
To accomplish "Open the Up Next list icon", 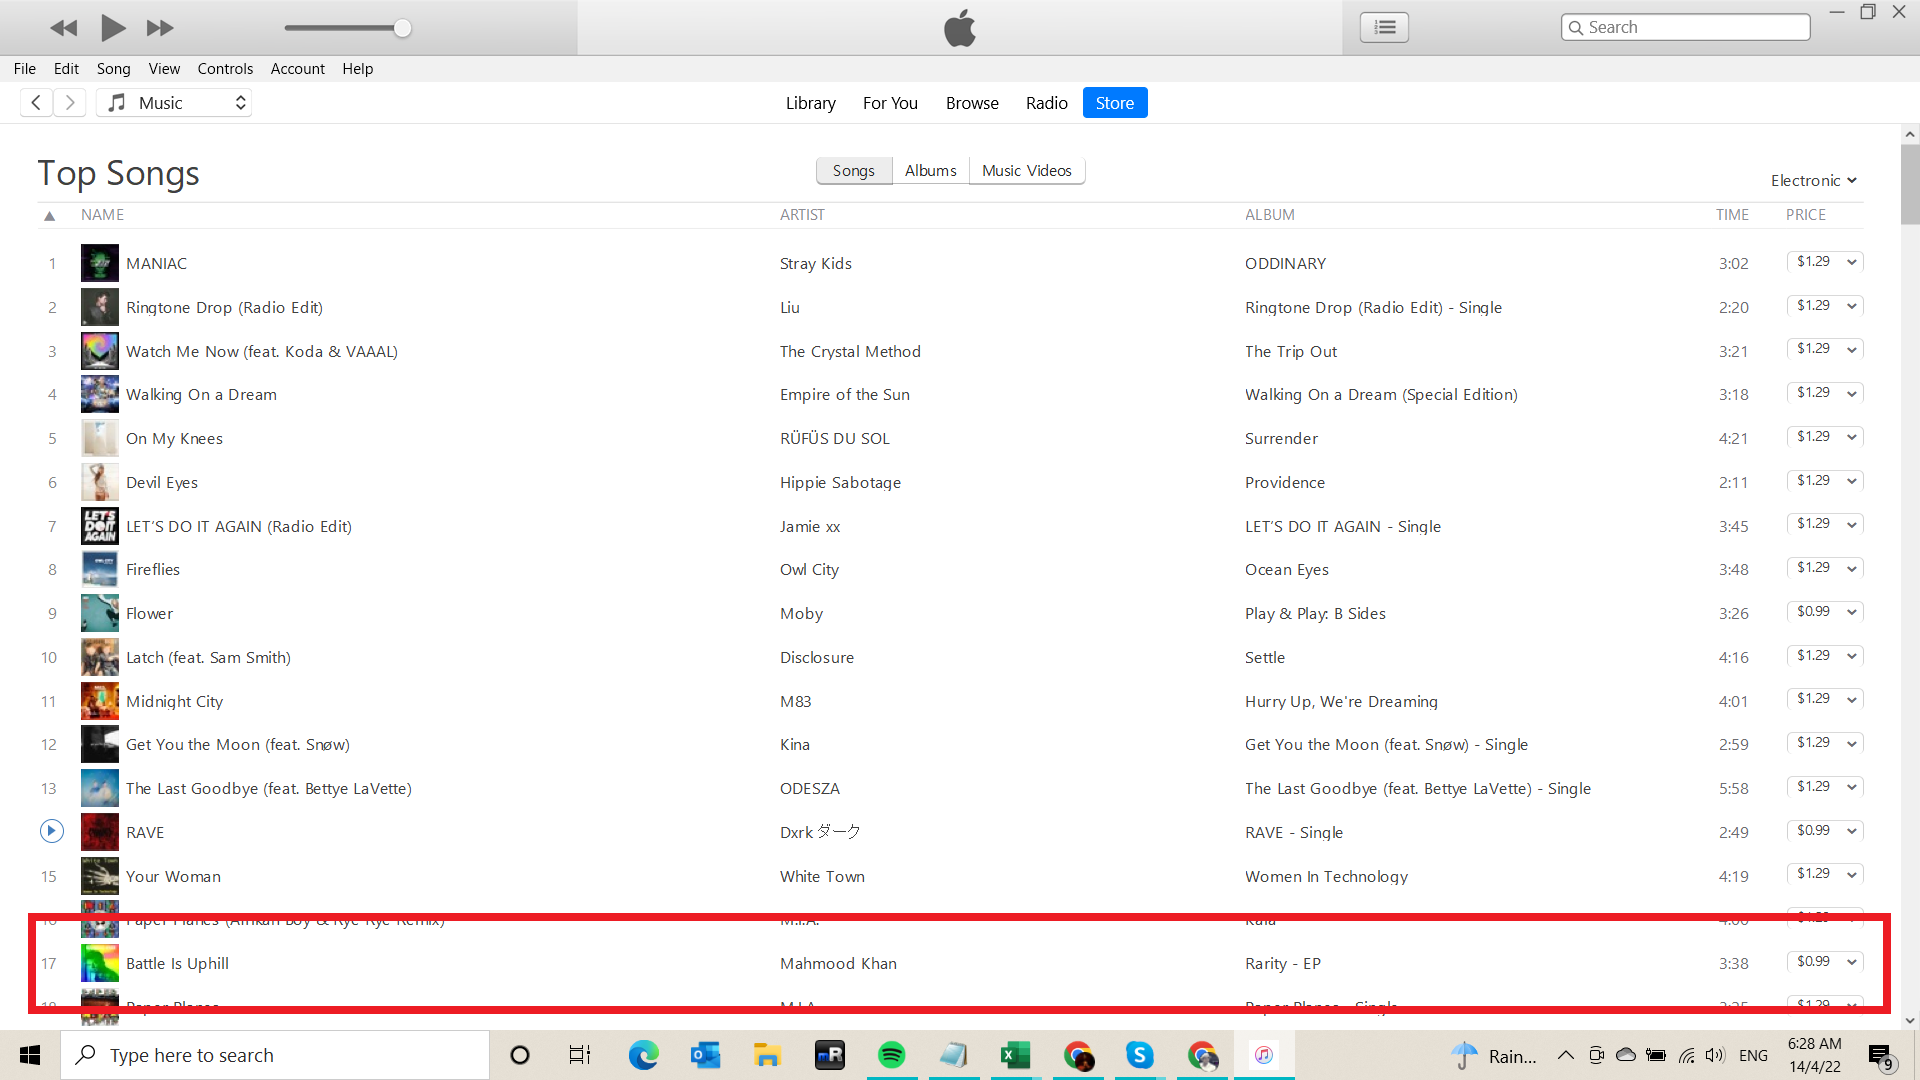I will 1384,27.
